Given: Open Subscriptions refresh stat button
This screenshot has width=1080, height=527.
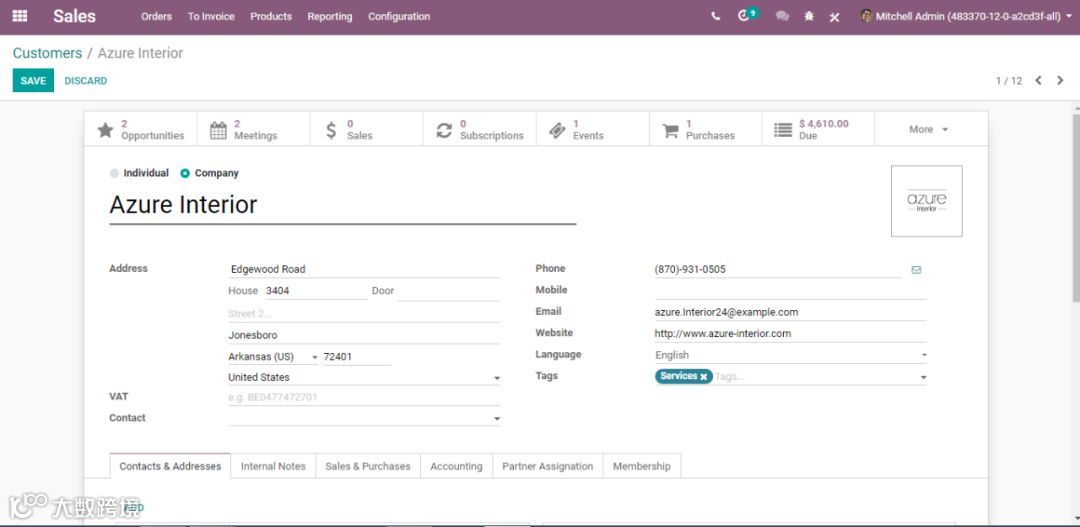Looking at the screenshot, I should [x=479, y=129].
